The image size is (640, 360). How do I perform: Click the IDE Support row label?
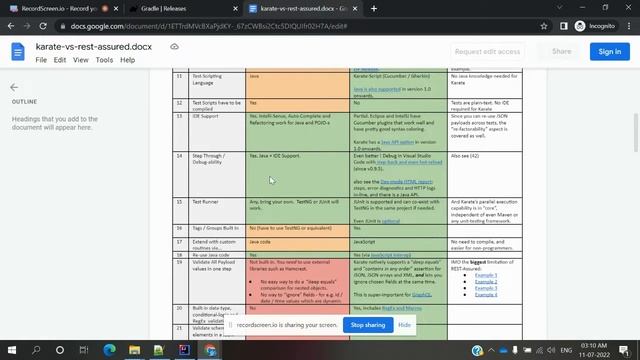click(205, 116)
